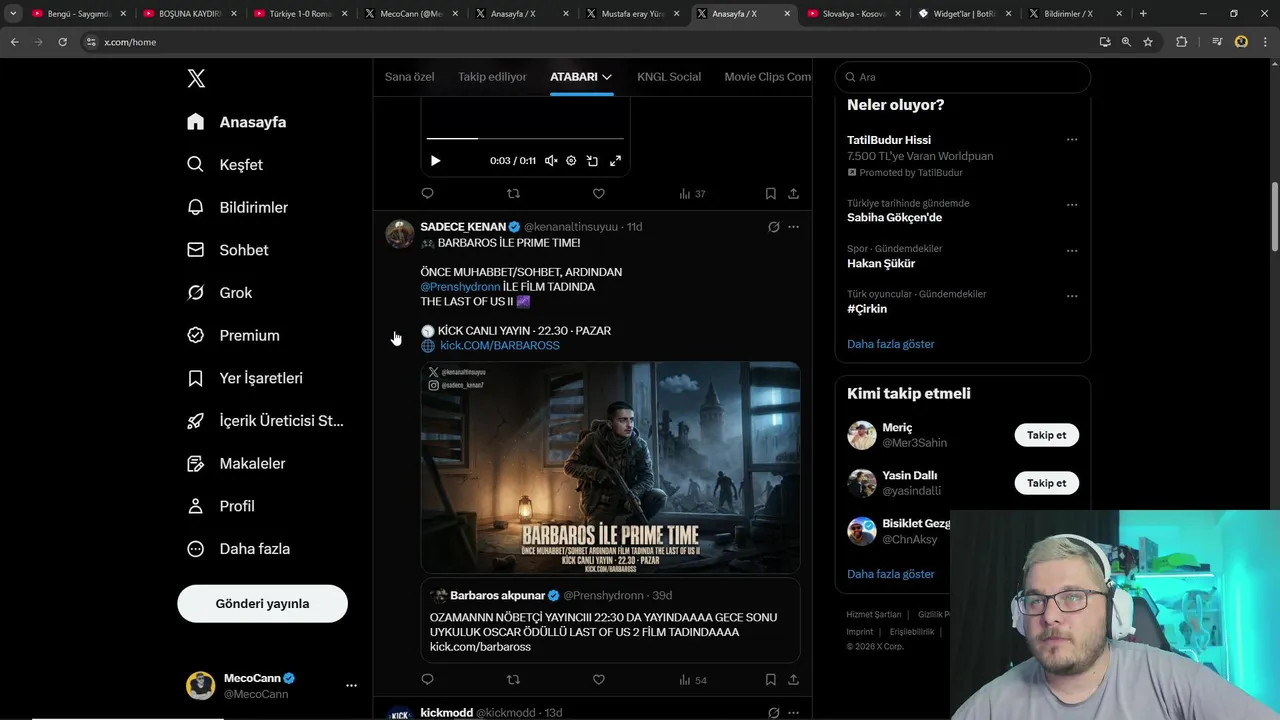Open İçerik Üreticisi Stüdyosu

point(265,421)
